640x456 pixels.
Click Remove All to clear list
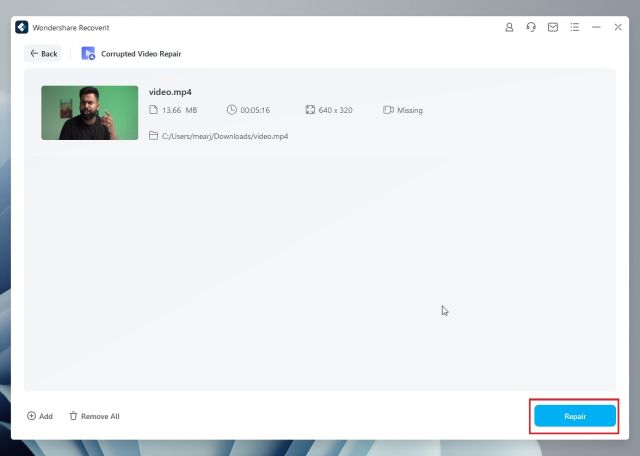click(x=94, y=416)
